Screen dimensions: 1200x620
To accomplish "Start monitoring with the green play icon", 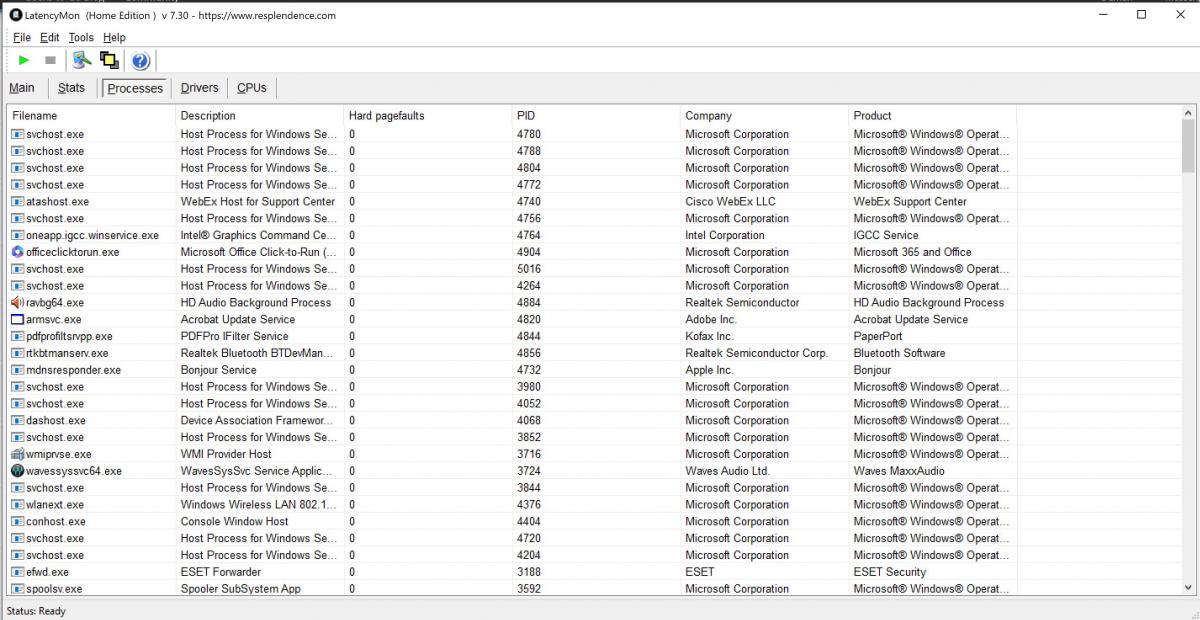I will pyautogui.click(x=24, y=60).
